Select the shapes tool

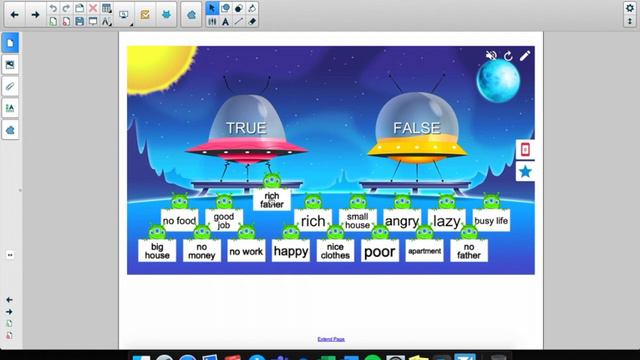(225, 8)
